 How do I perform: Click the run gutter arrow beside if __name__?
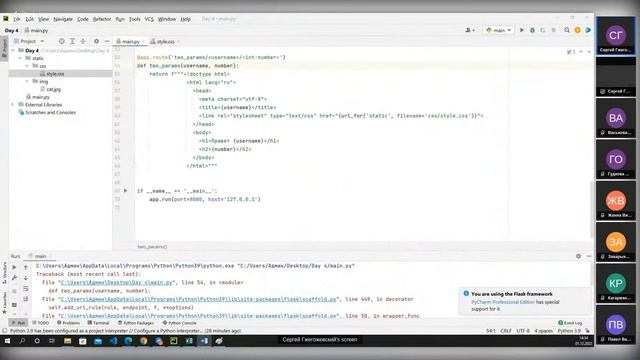coord(125,191)
